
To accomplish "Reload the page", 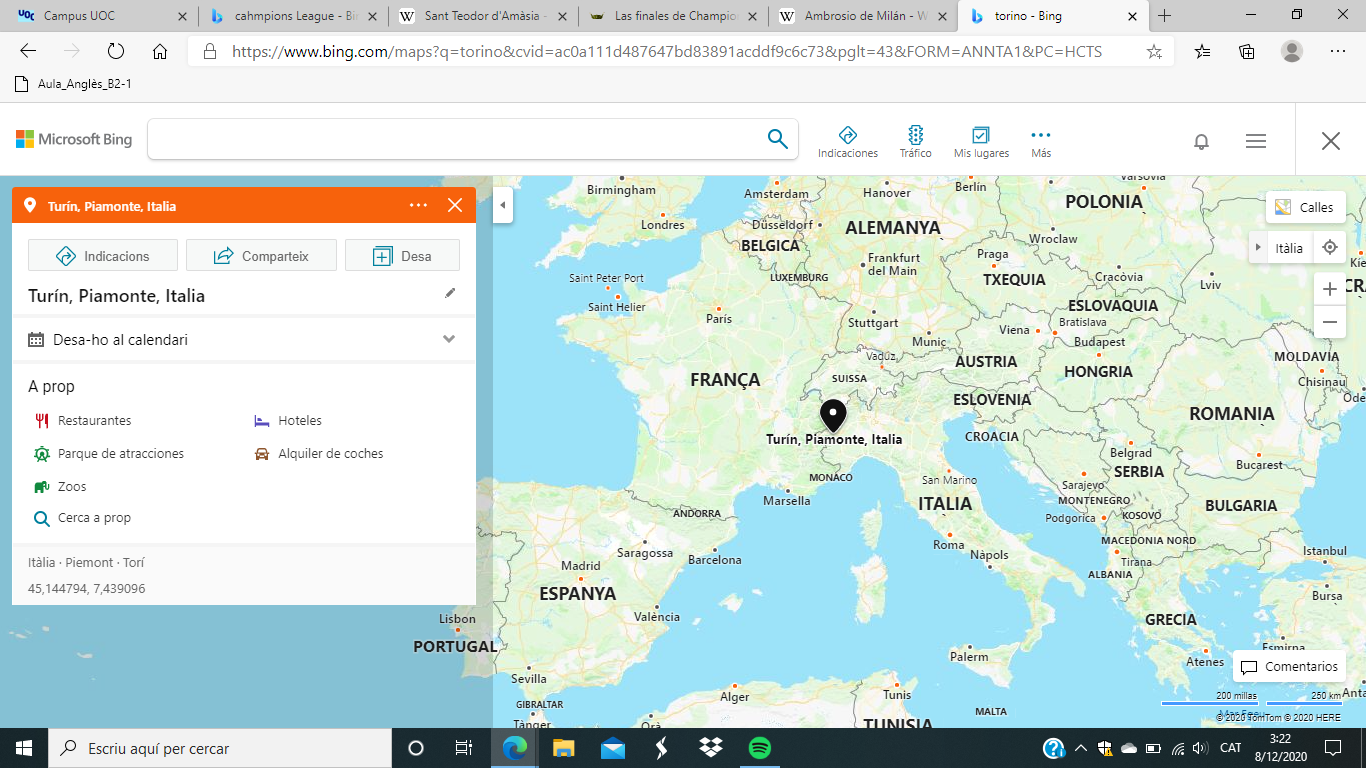I will (115, 51).
